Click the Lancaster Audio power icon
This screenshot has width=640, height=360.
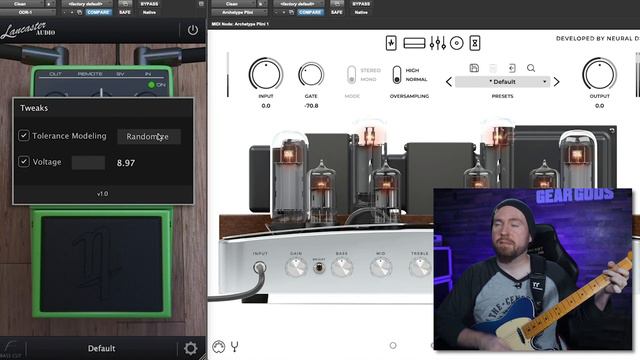click(193, 30)
